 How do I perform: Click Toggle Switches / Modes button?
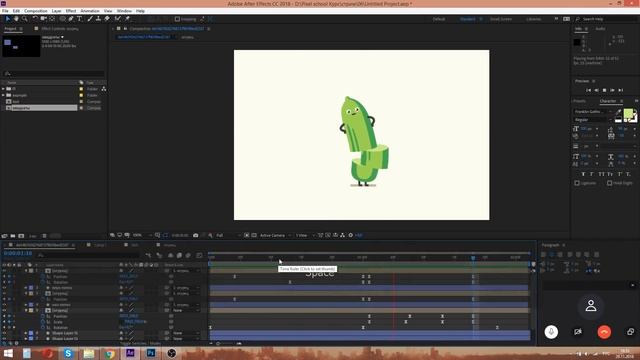coord(141,343)
